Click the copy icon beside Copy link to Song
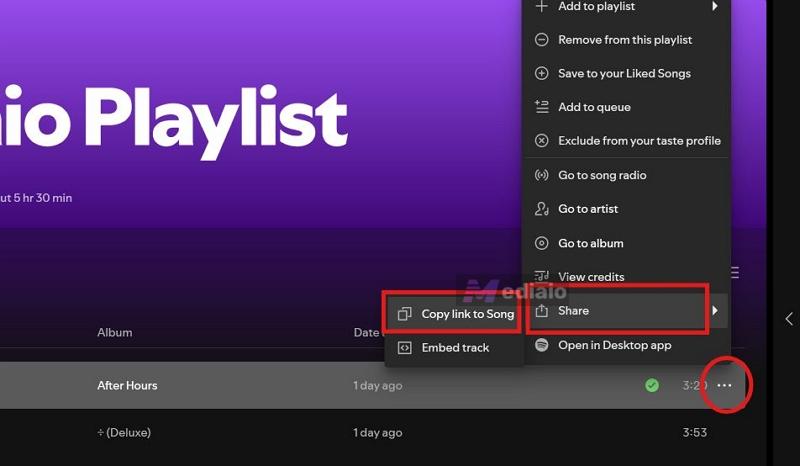This screenshot has height=466, width=800. (404, 314)
